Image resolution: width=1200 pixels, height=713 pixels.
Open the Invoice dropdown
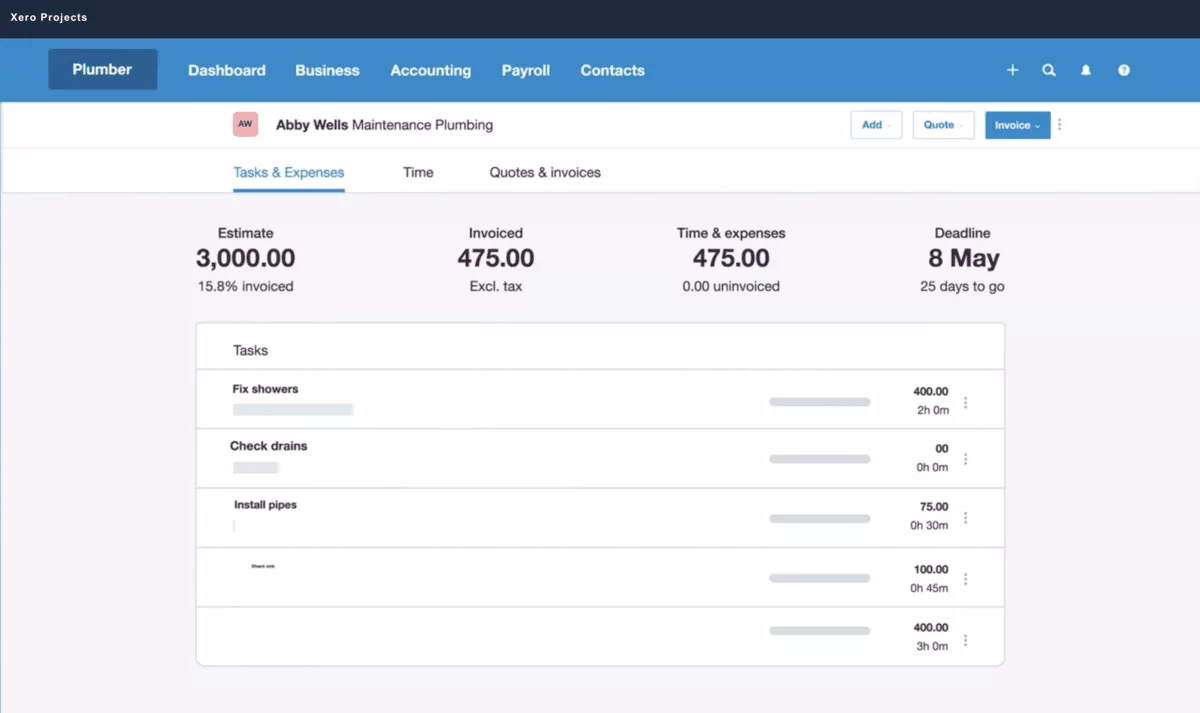tap(1017, 124)
